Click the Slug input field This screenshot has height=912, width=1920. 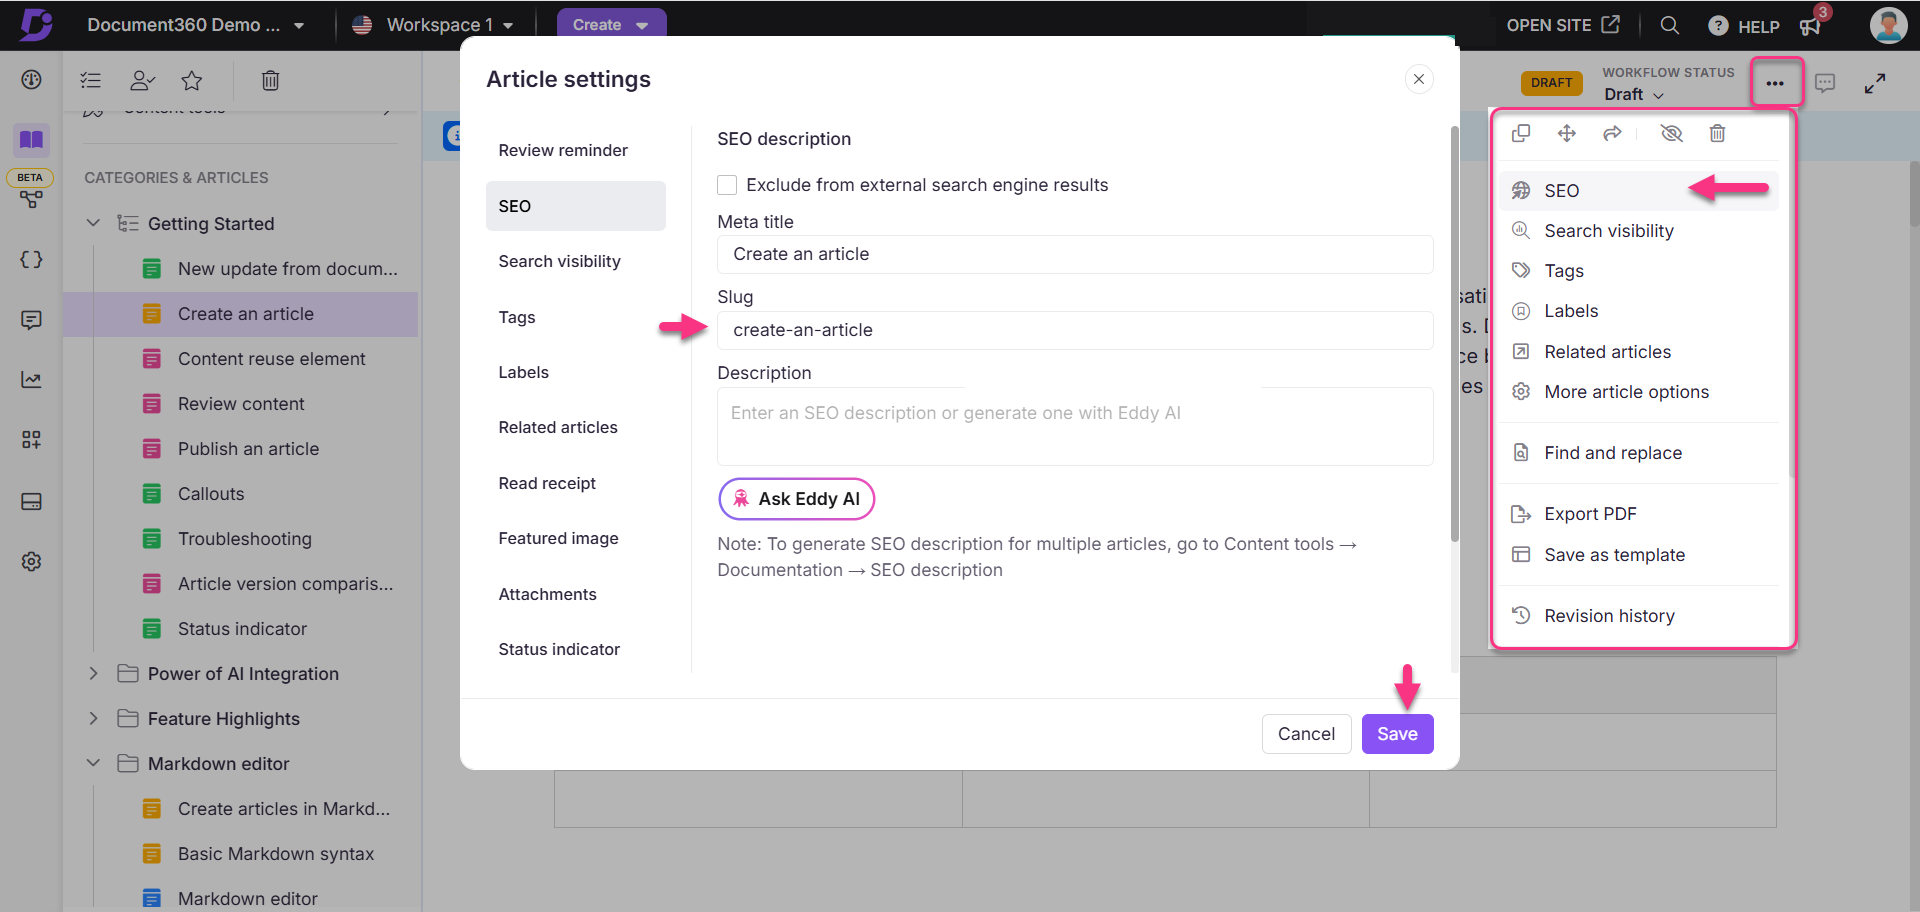pos(1075,330)
